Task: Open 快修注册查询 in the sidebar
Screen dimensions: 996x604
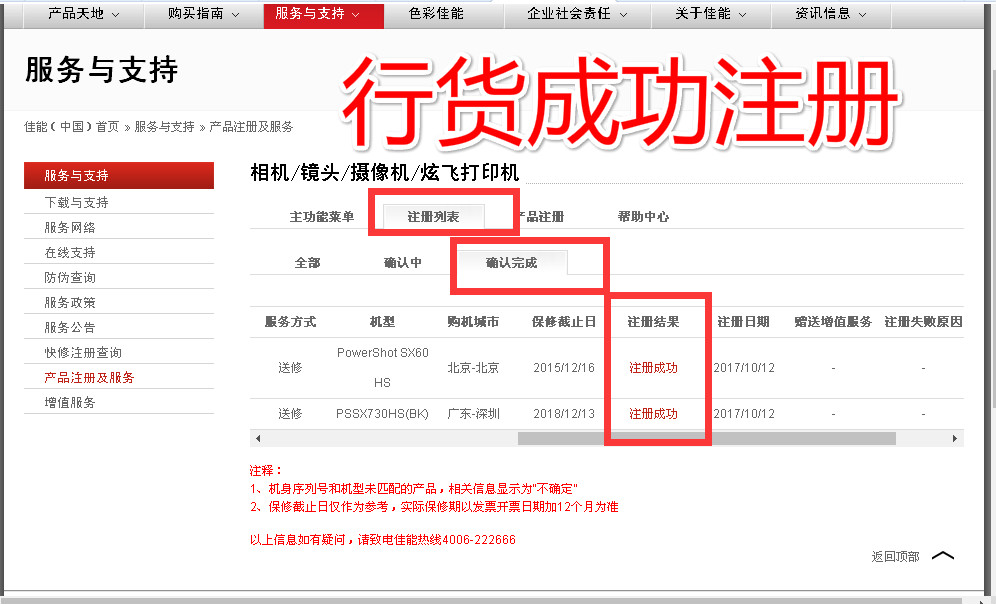Action: (x=83, y=352)
